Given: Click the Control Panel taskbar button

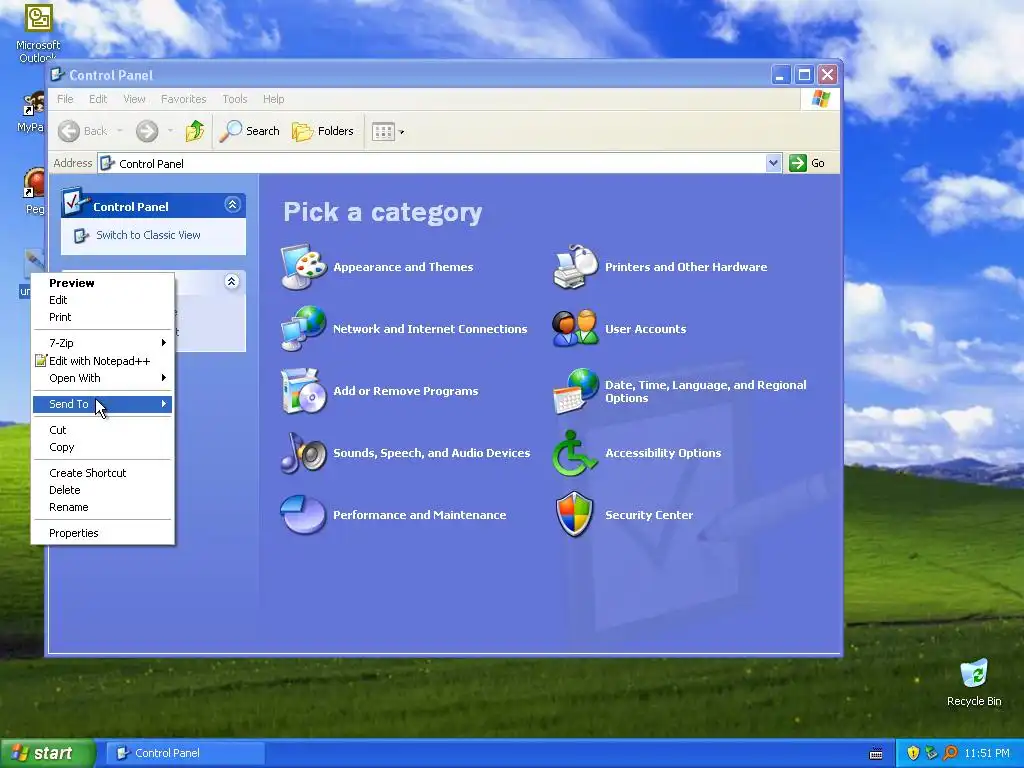Looking at the screenshot, I should coord(184,753).
